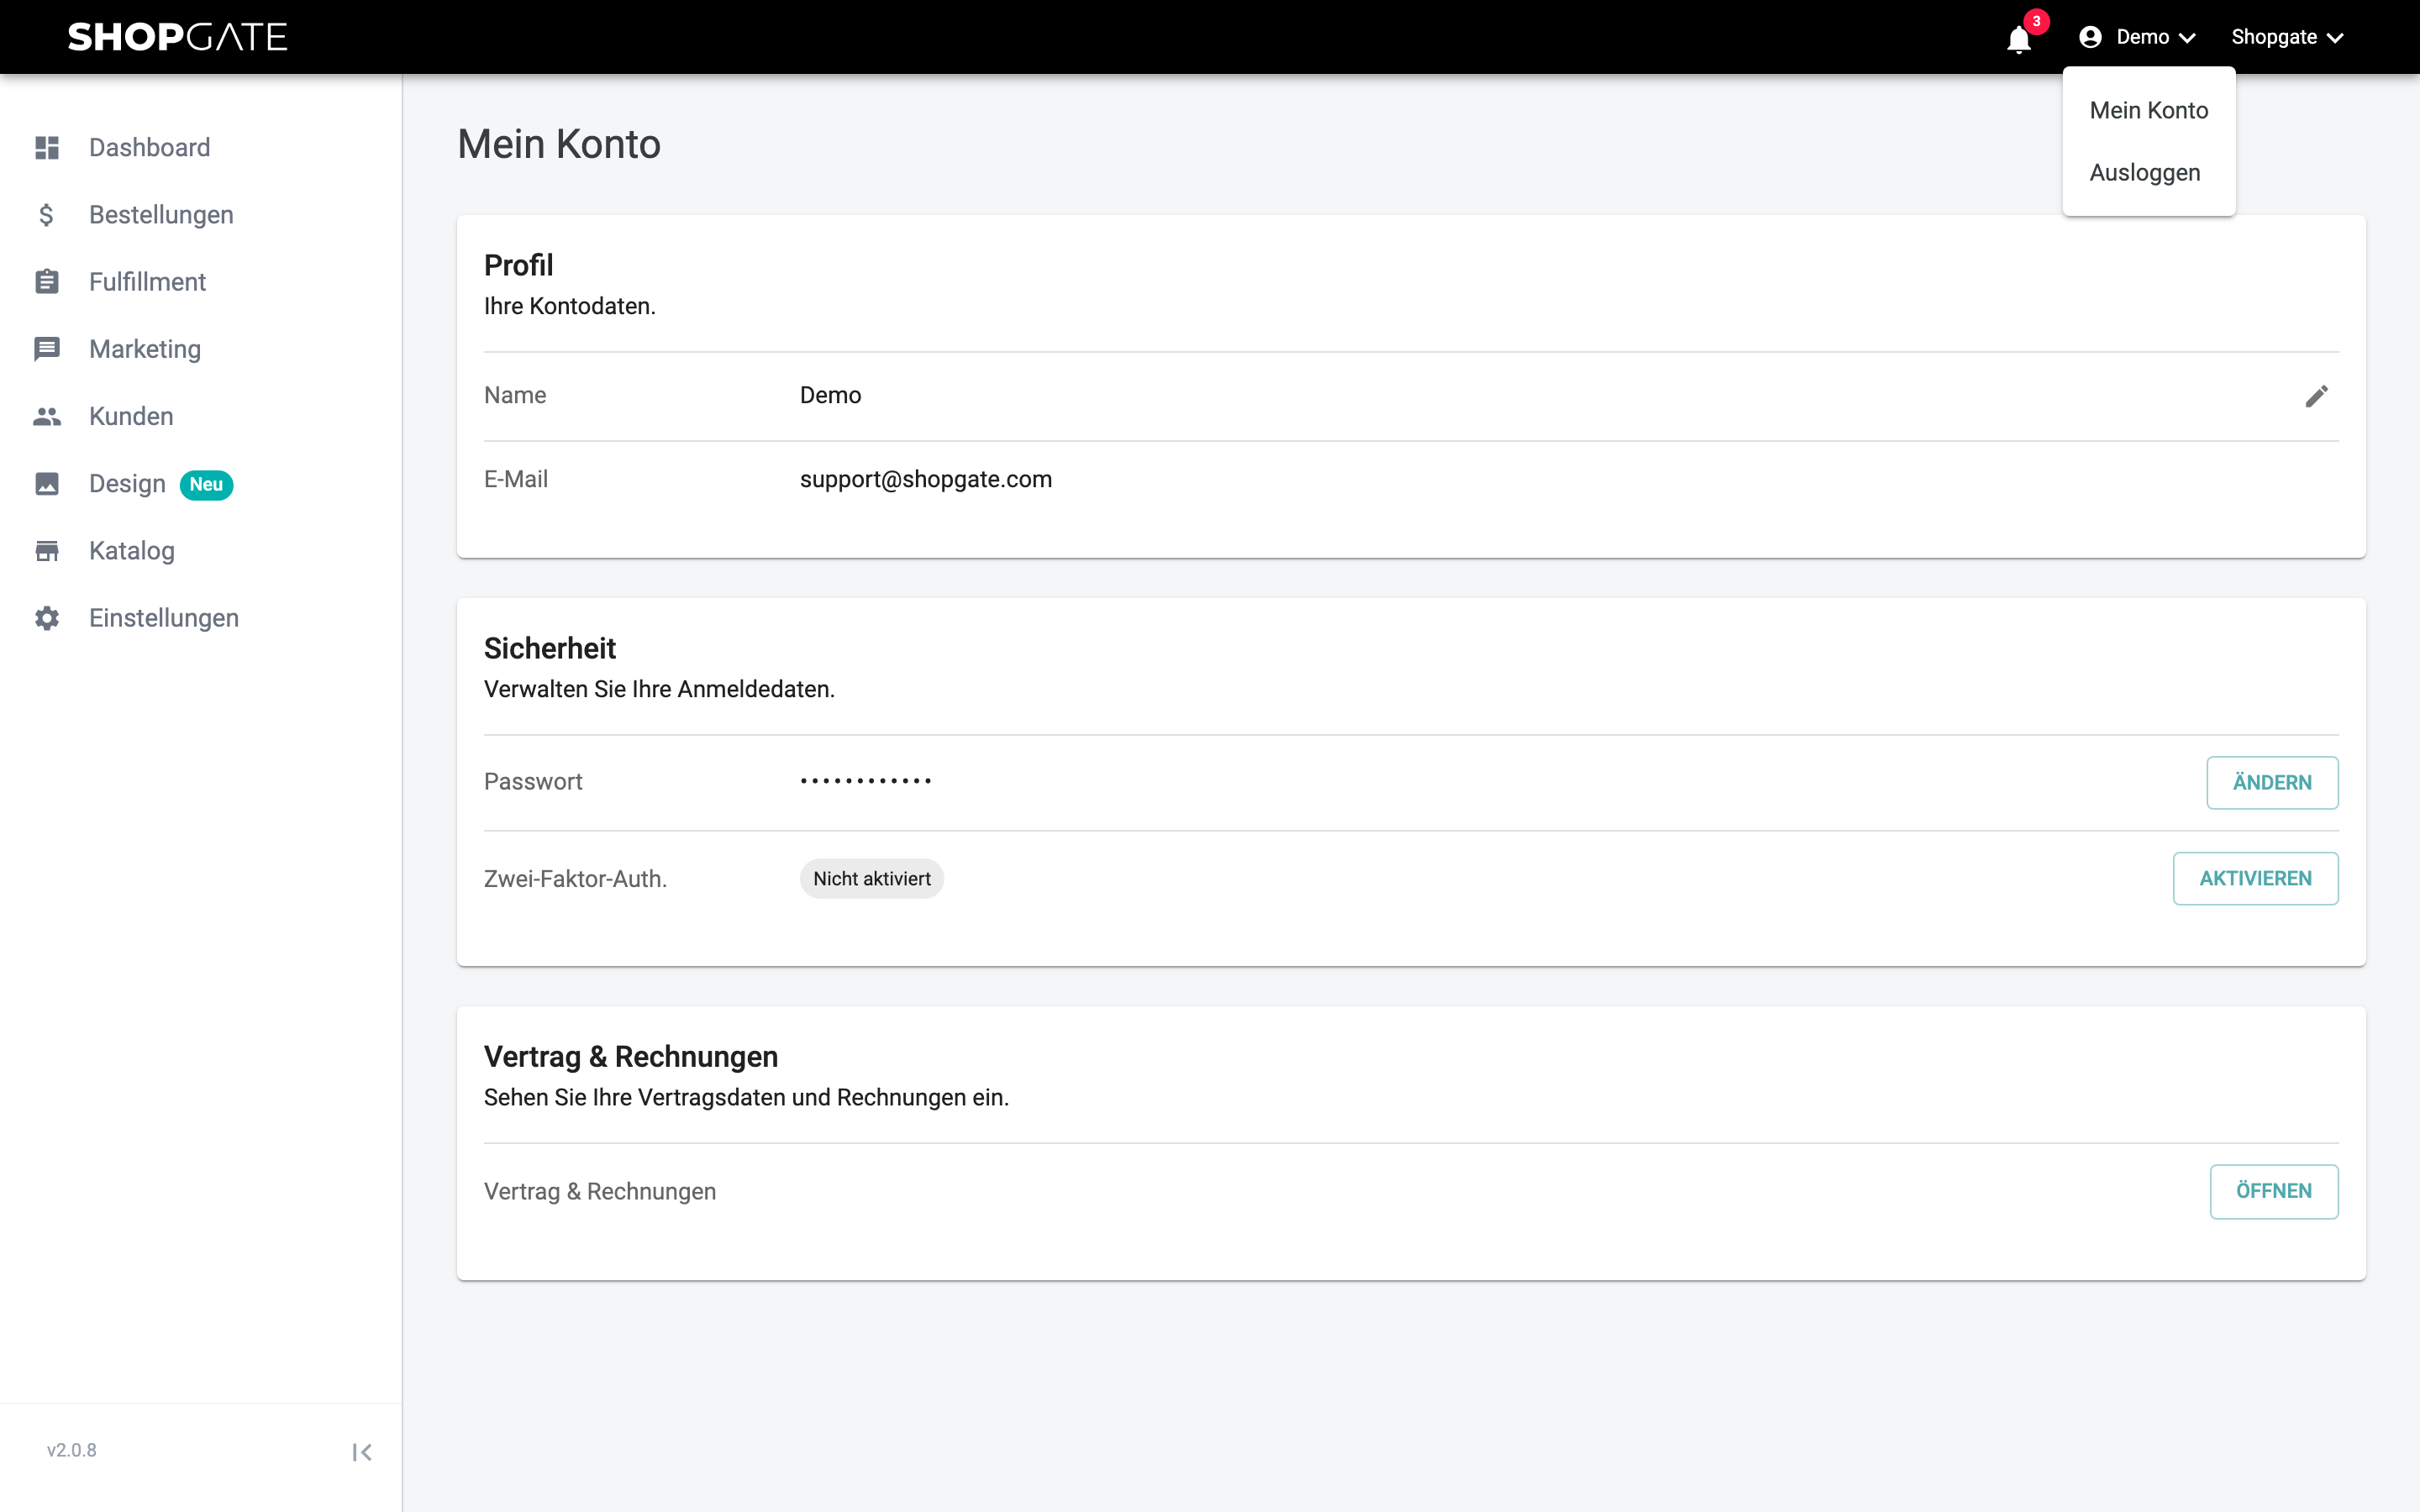The width and height of the screenshot is (2420, 1512).
Task: Open the Fulfillment section
Action: click(147, 282)
